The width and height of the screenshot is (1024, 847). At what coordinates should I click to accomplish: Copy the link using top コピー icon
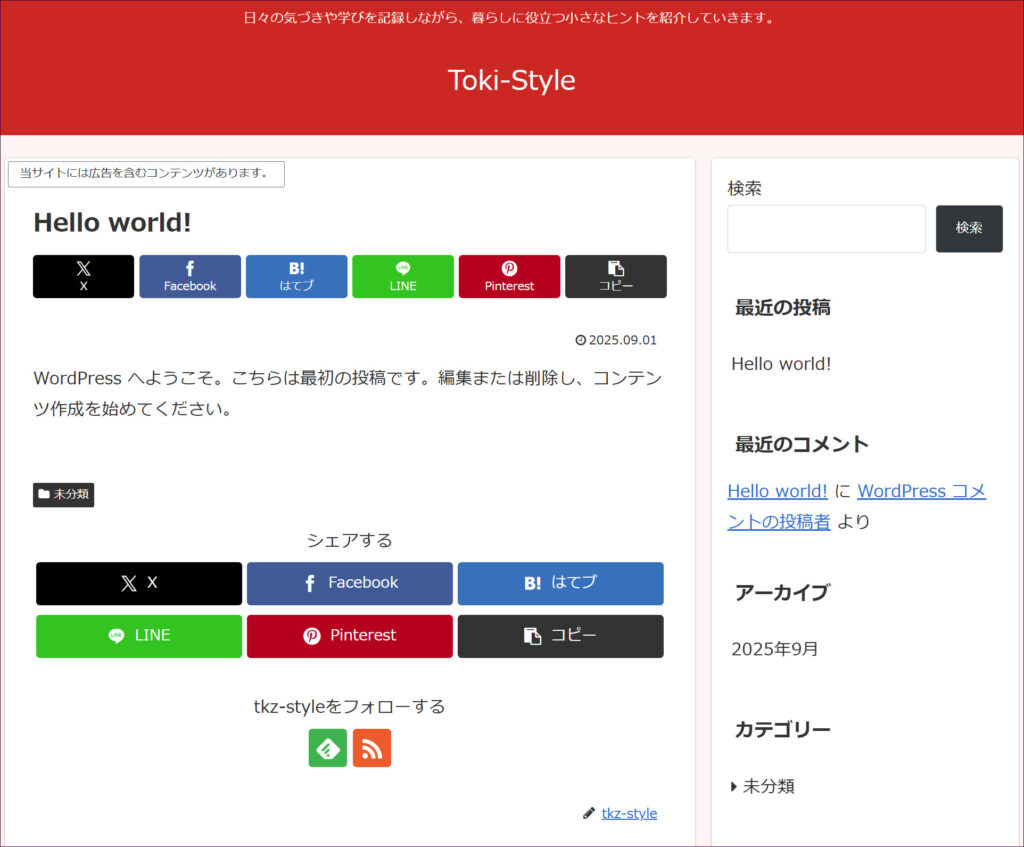pyautogui.click(x=616, y=276)
